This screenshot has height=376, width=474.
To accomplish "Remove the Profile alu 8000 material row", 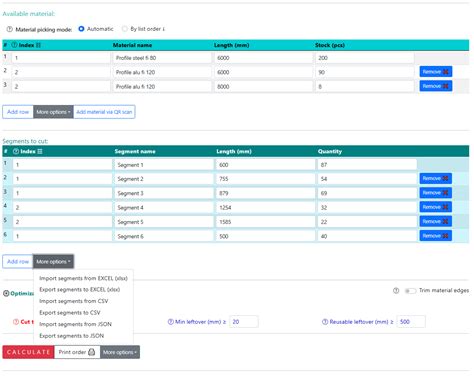I will pos(436,86).
